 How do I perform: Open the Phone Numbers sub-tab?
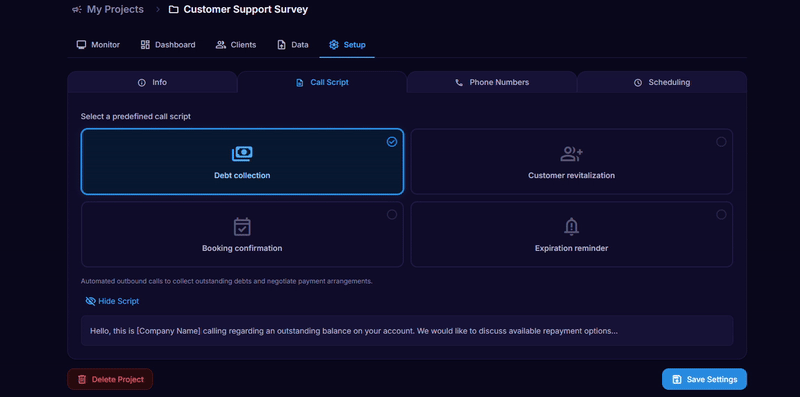[492, 82]
